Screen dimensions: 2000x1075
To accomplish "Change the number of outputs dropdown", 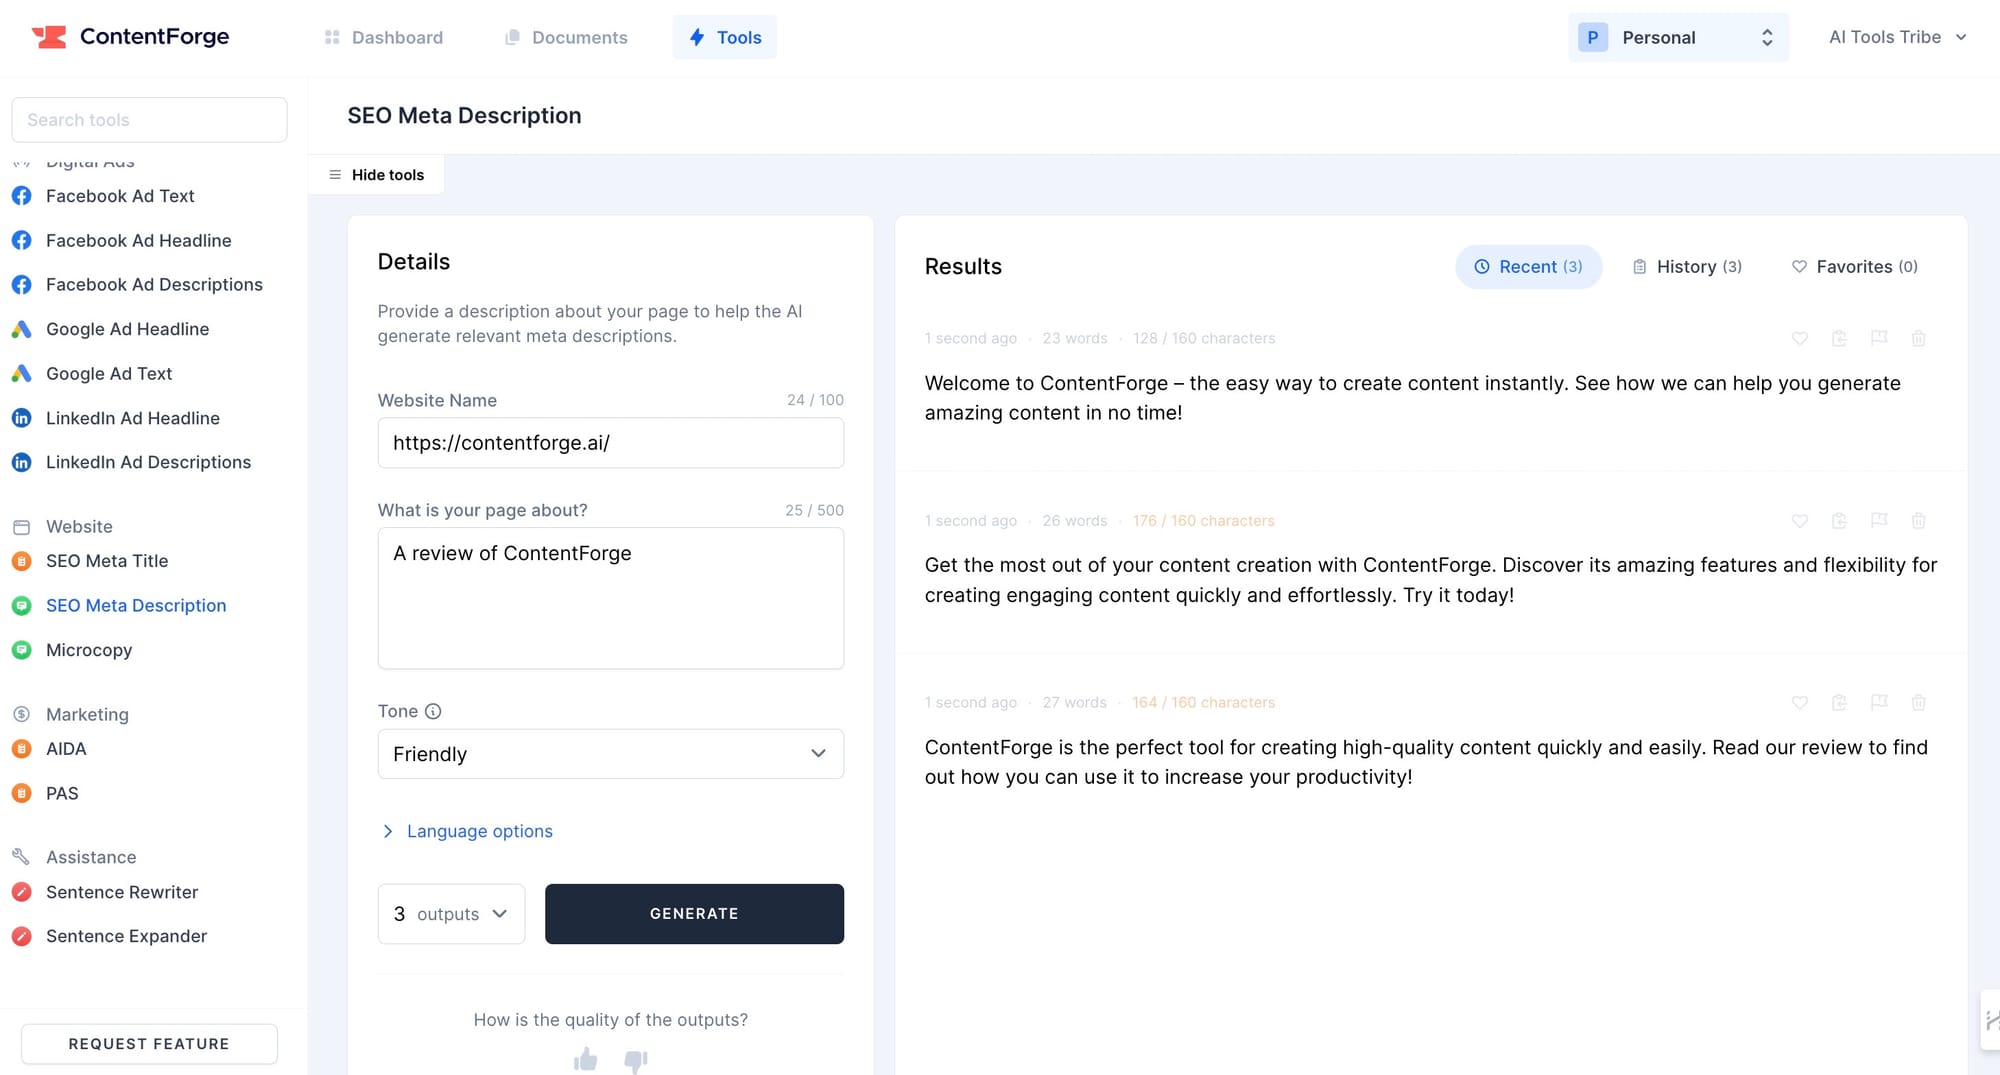I will tap(450, 913).
